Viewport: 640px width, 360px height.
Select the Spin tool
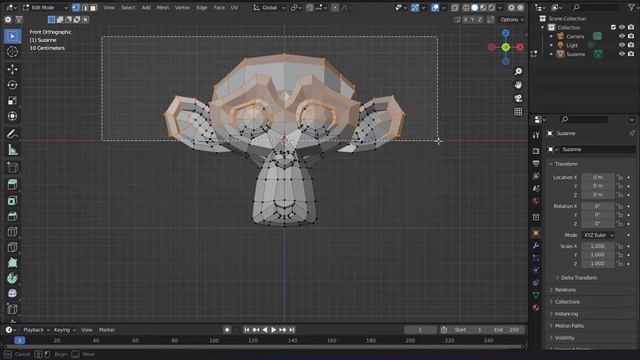point(12,278)
